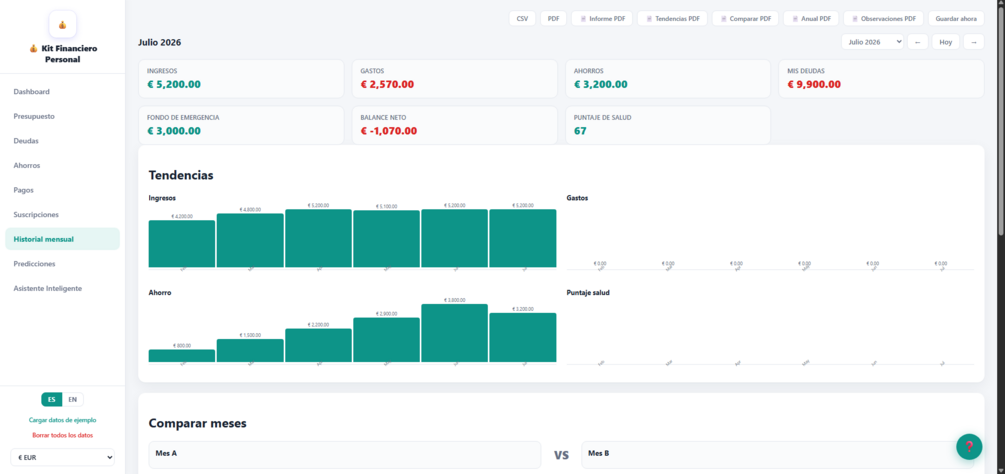Click Guardar ahora button
1005x474 pixels.
(x=956, y=19)
